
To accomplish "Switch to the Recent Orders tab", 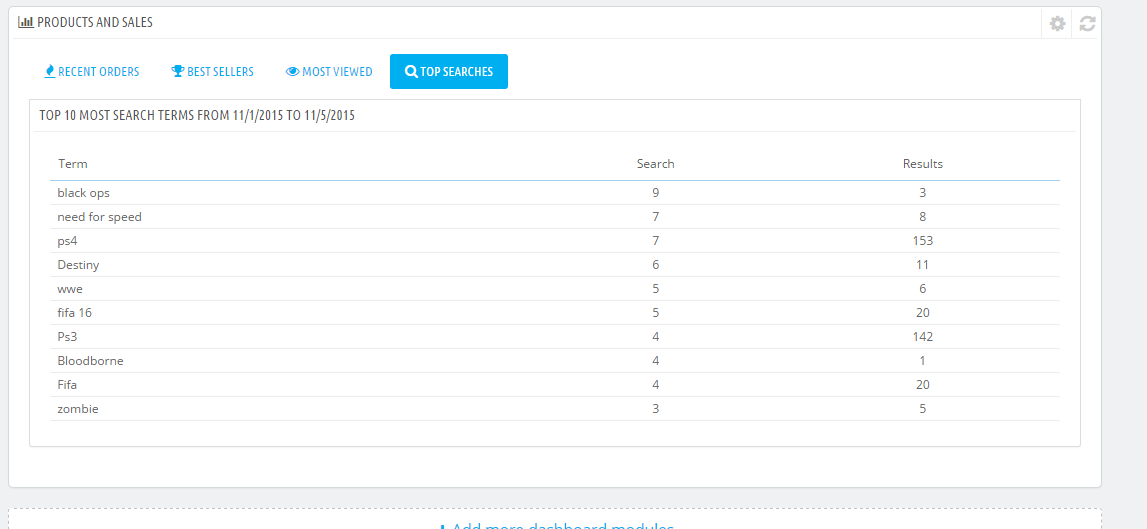I will click(91, 72).
